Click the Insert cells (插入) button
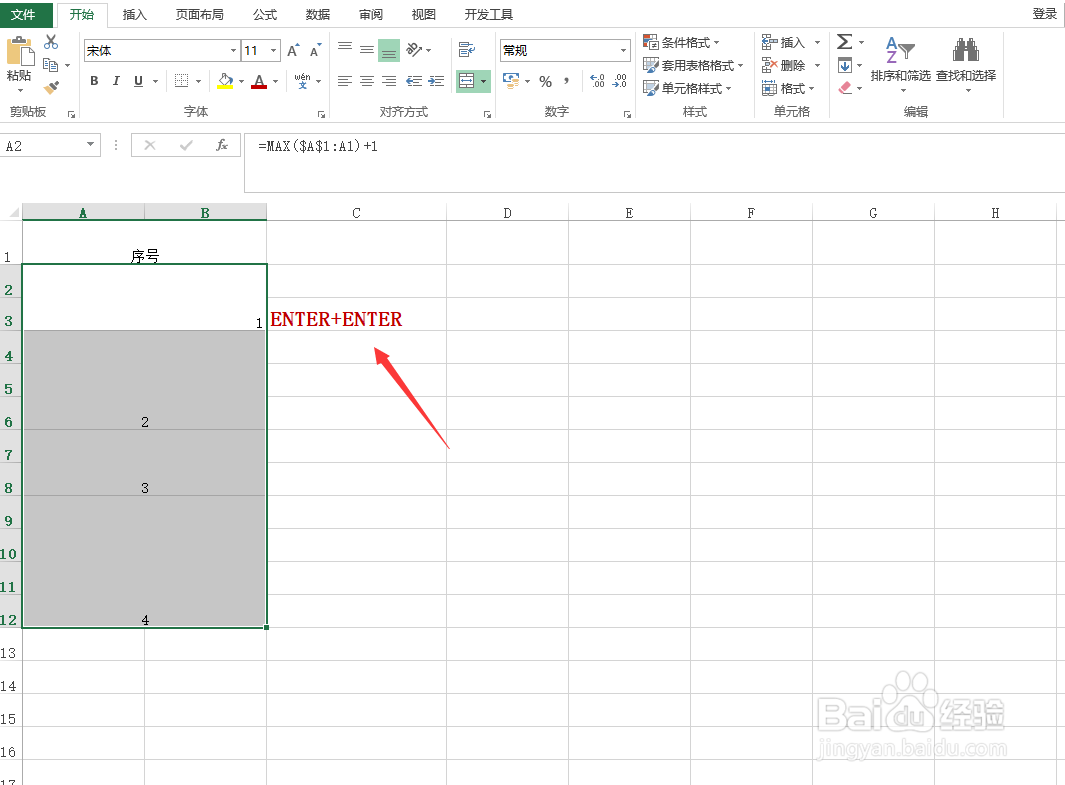The image size is (1065, 785). point(784,43)
